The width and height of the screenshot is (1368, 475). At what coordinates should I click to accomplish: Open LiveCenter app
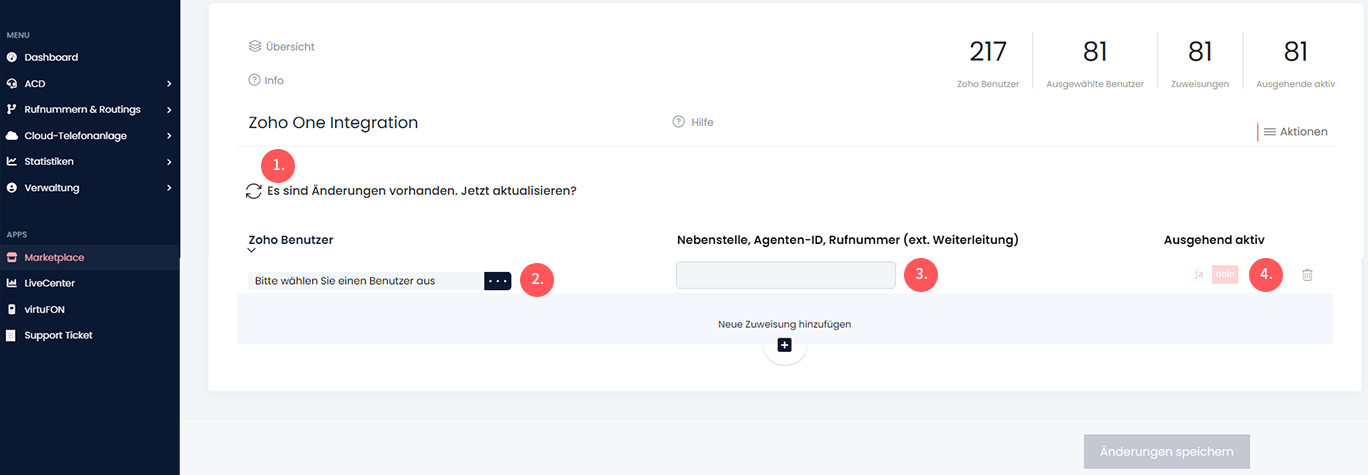tap(50, 283)
